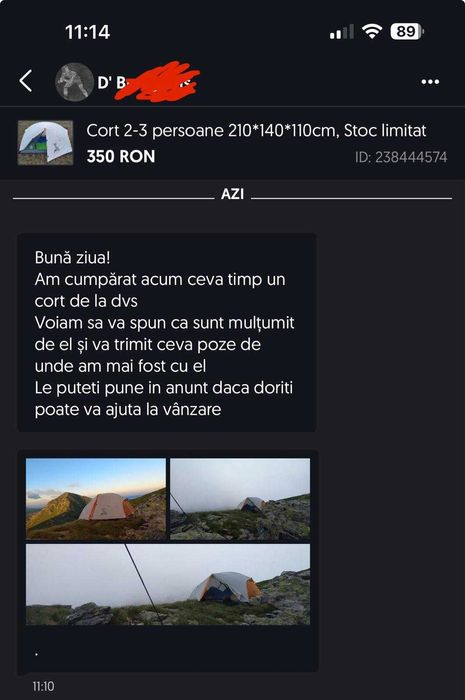Viewport: 465px width, 700px height.
Task: Tap the Wi-Fi status icon
Action: pyautogui.click(x=371, y=32)
